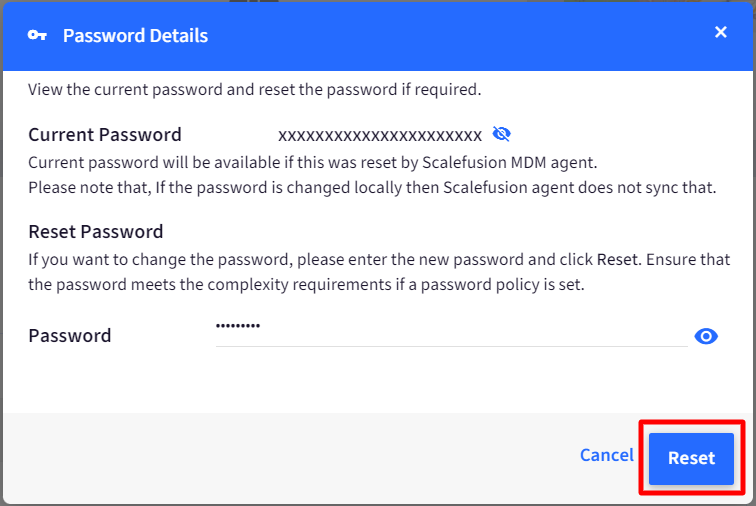
Task: Toggle new password visibility with the eye icon
Action: pos(706,336)
